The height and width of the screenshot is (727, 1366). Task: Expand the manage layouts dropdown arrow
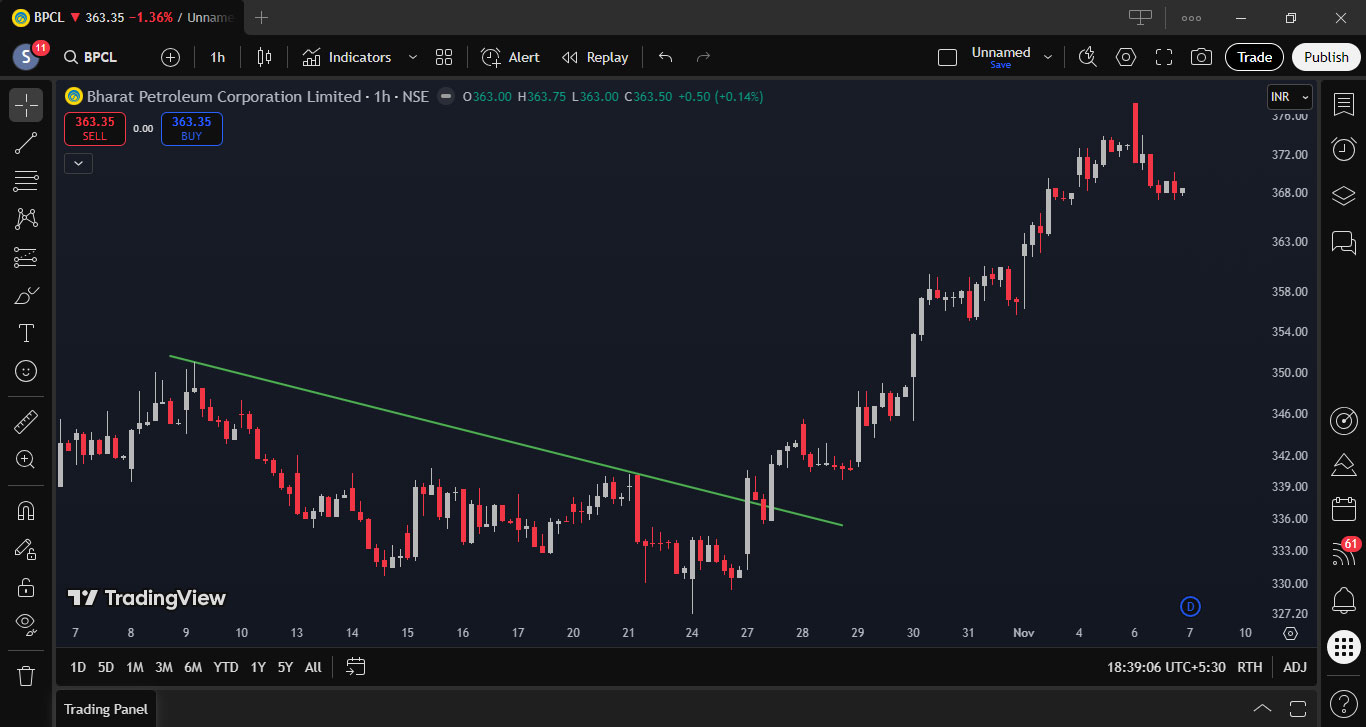pyautogui.click(x=1048, y=57)
